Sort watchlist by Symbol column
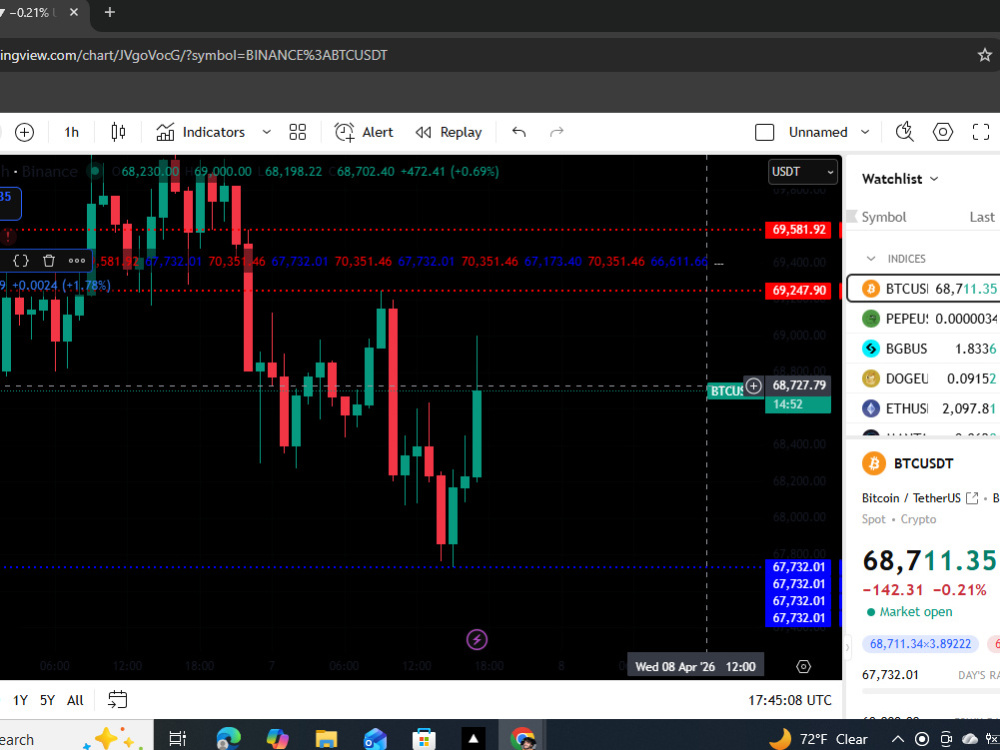The height and width of the screenshot is (750, 1000). [x=883, y=217]
